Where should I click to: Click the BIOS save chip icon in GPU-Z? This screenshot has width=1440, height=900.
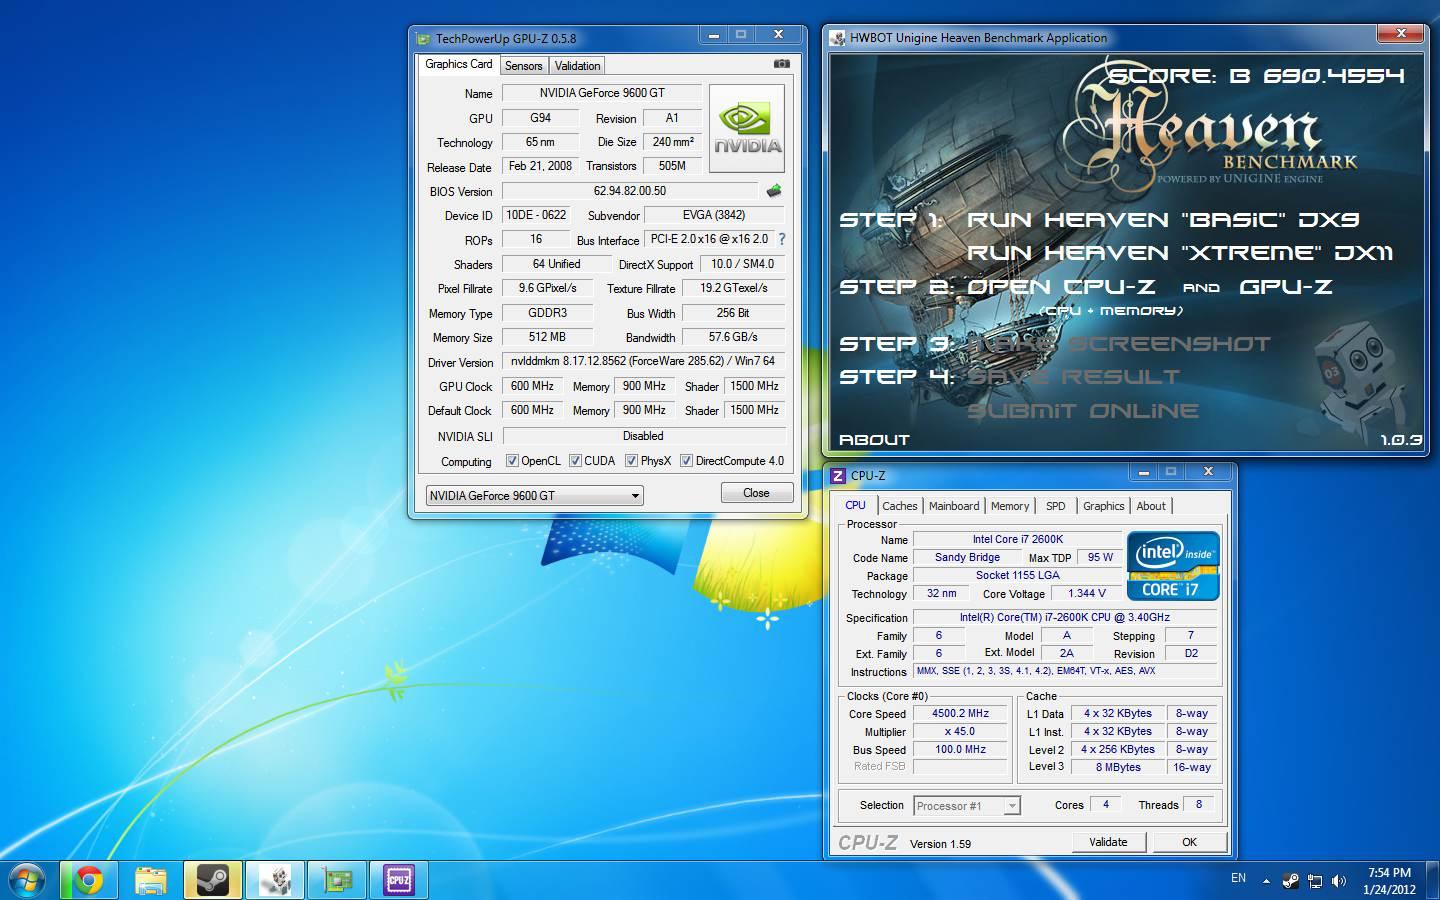(773, 190)
